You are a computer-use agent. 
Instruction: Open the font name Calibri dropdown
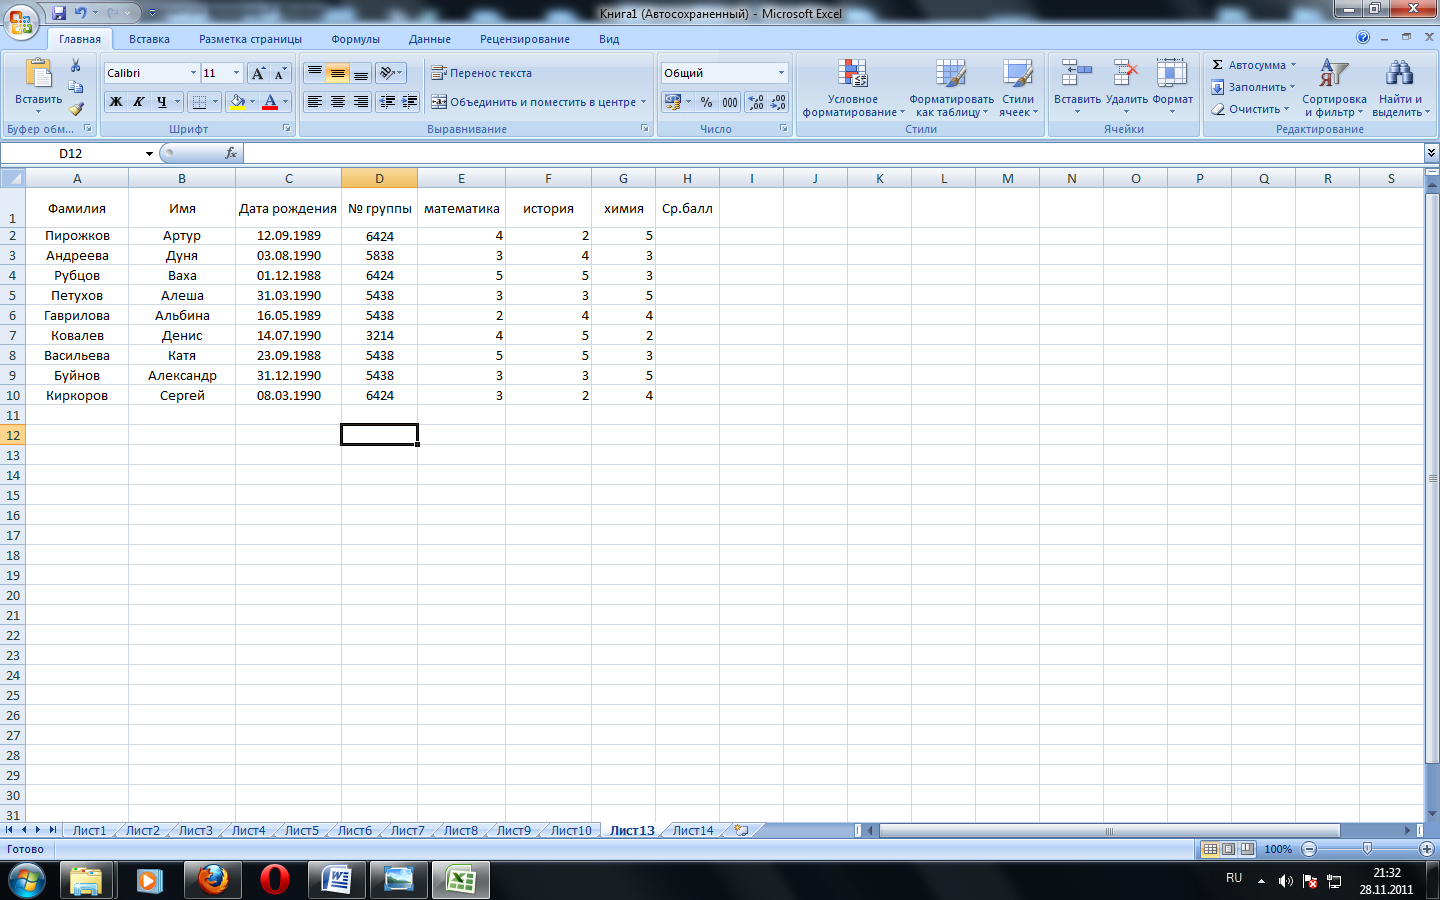click(x=193, y=73)
